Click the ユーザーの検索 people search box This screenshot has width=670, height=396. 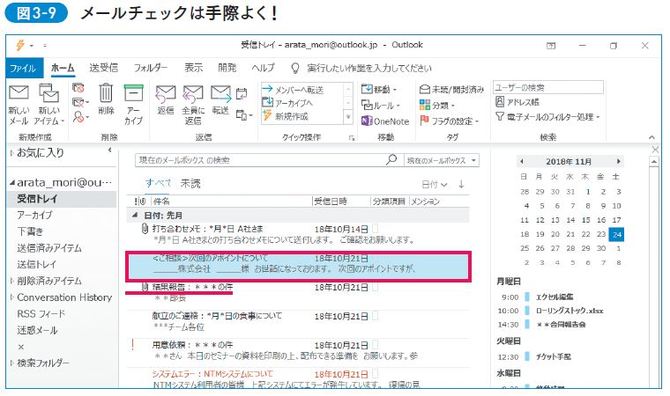pos(548,87)
